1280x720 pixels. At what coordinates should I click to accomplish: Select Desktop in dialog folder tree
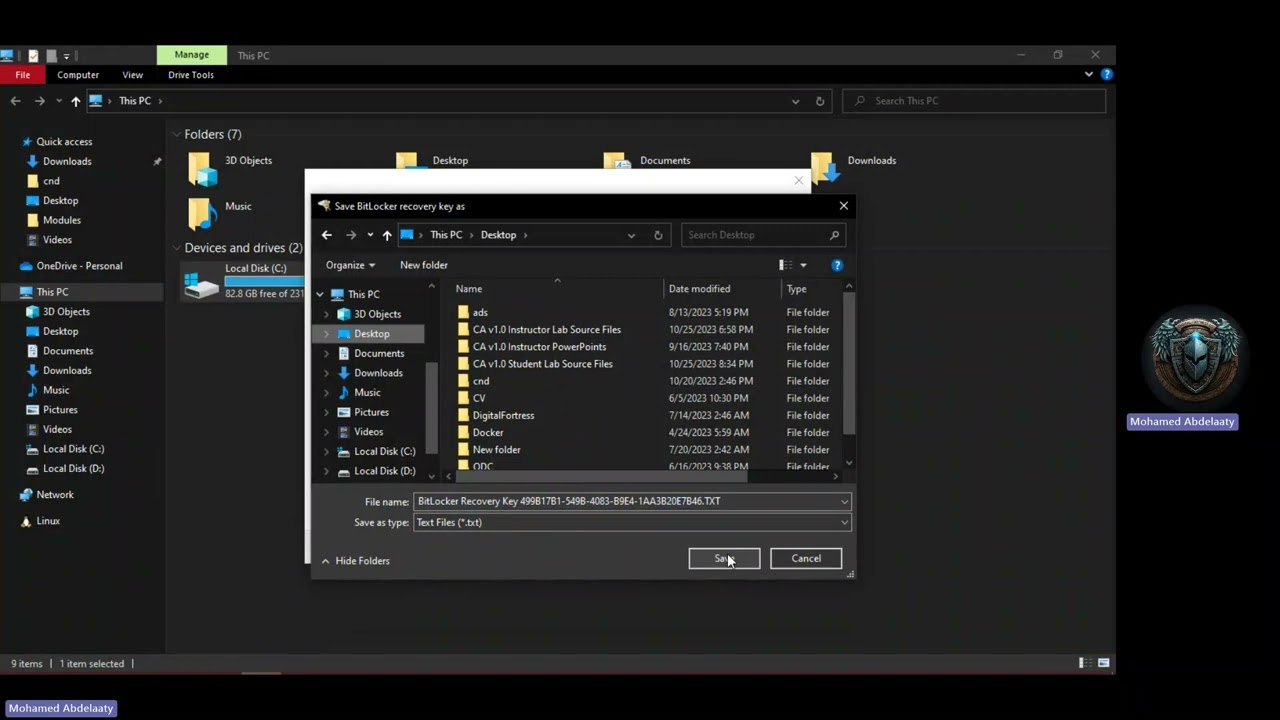click(x=371, y=333)
